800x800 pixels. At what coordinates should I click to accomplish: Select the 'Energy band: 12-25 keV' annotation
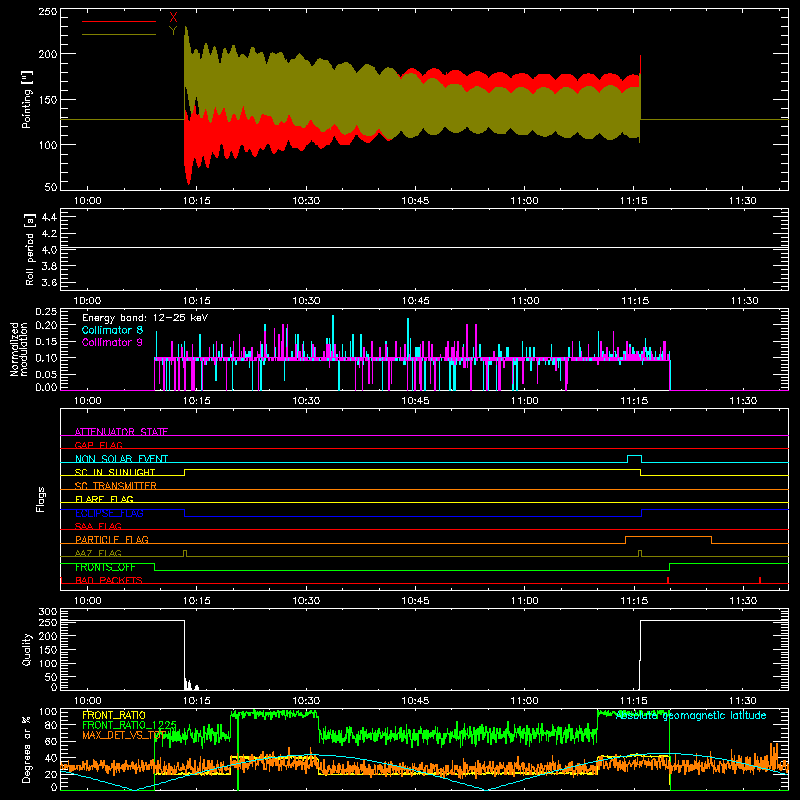pyautogui.click(x=145, y=318)
